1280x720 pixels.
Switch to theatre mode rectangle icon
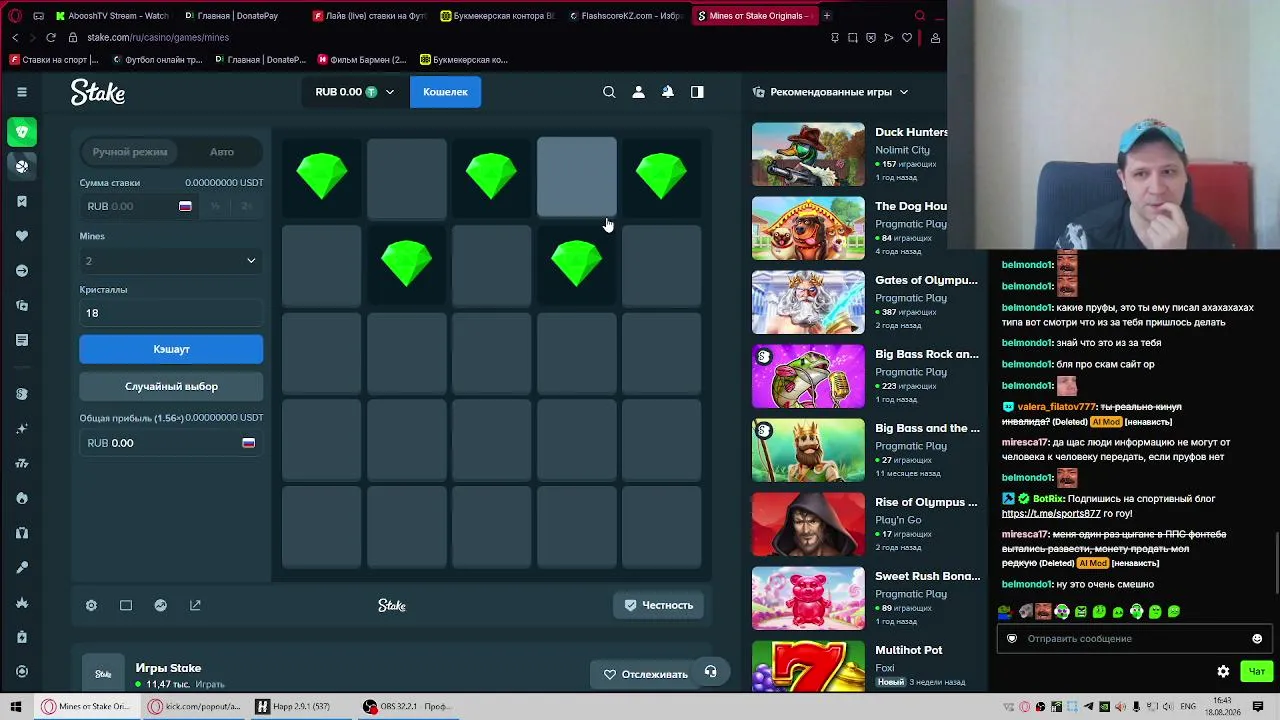[x=126, y=605]
